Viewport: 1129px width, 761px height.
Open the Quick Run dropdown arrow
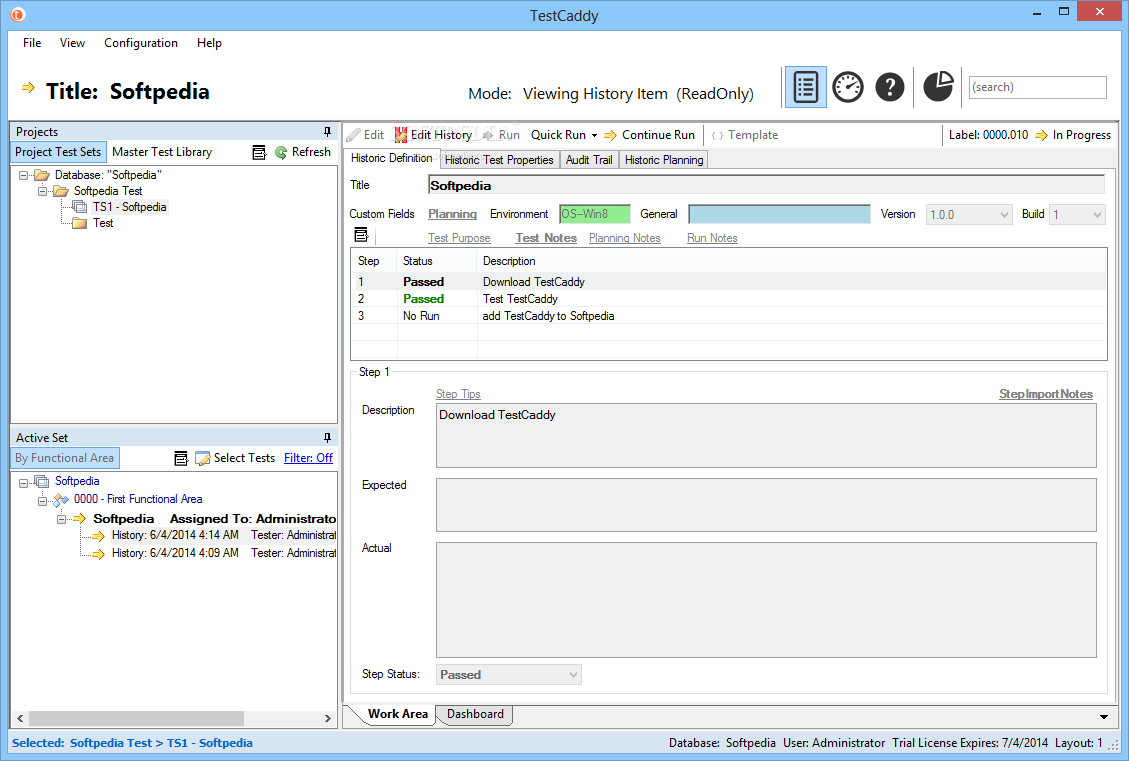[594, 135]
